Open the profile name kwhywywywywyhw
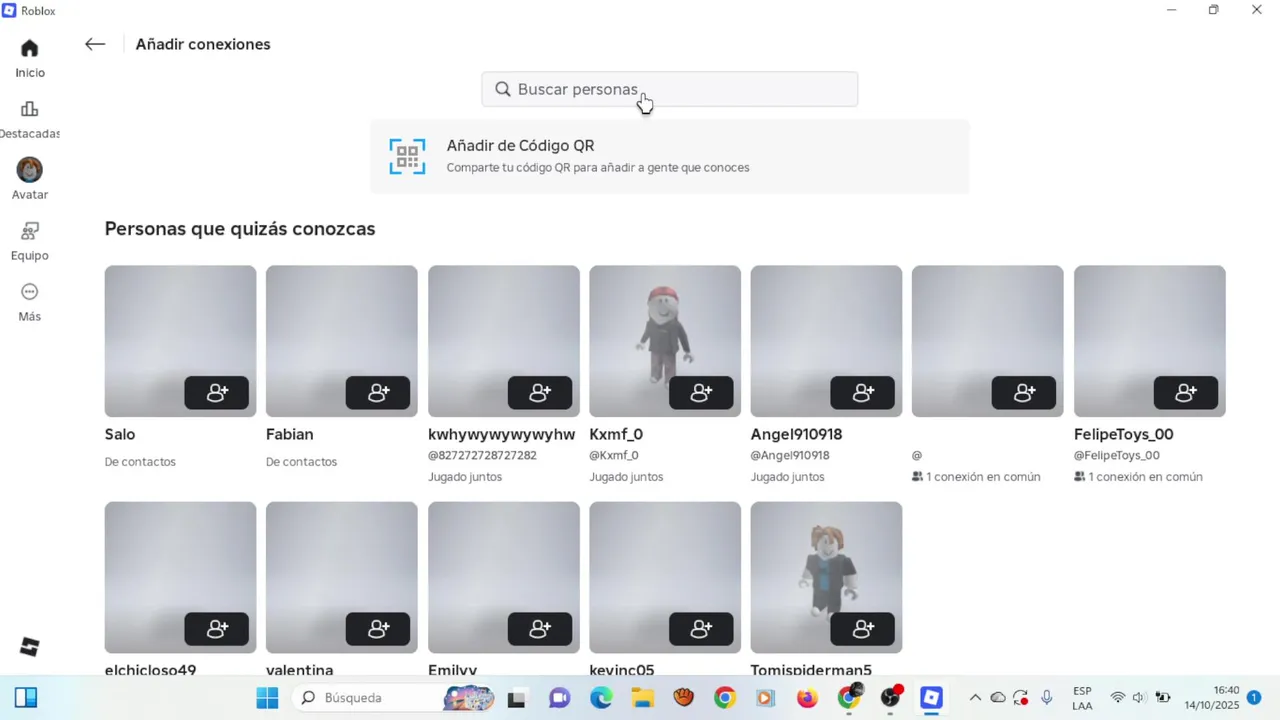The height and width of the screenshot is (720, 1280). (502, 434)
